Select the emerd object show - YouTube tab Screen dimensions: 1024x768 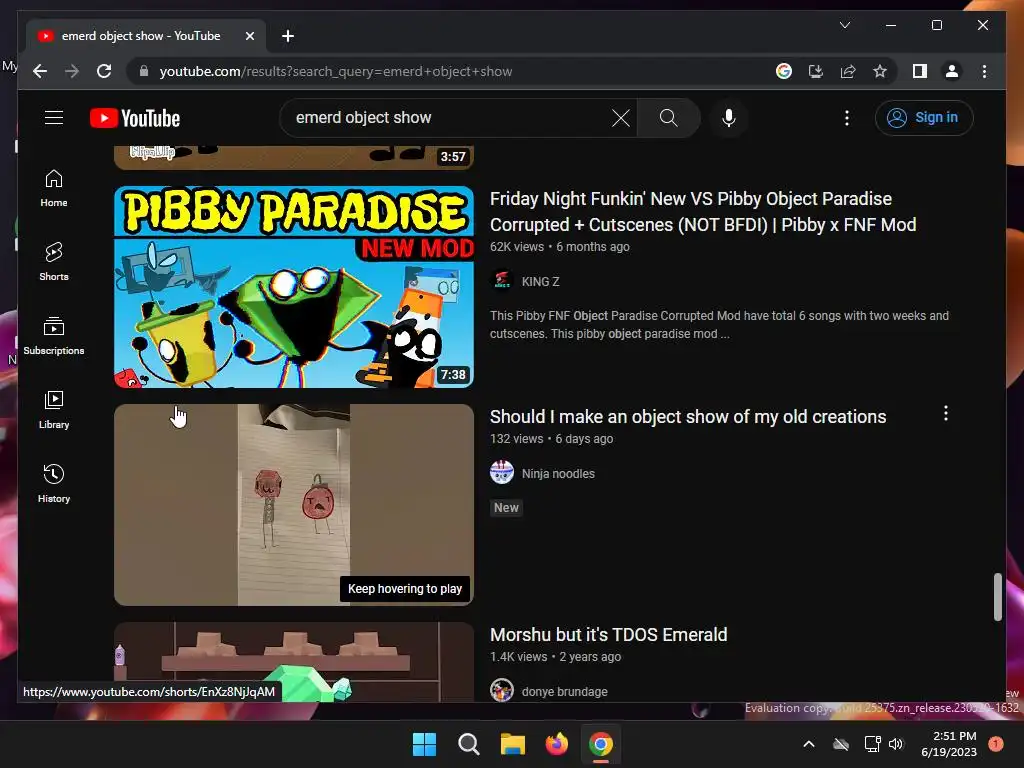click(146, 36)
